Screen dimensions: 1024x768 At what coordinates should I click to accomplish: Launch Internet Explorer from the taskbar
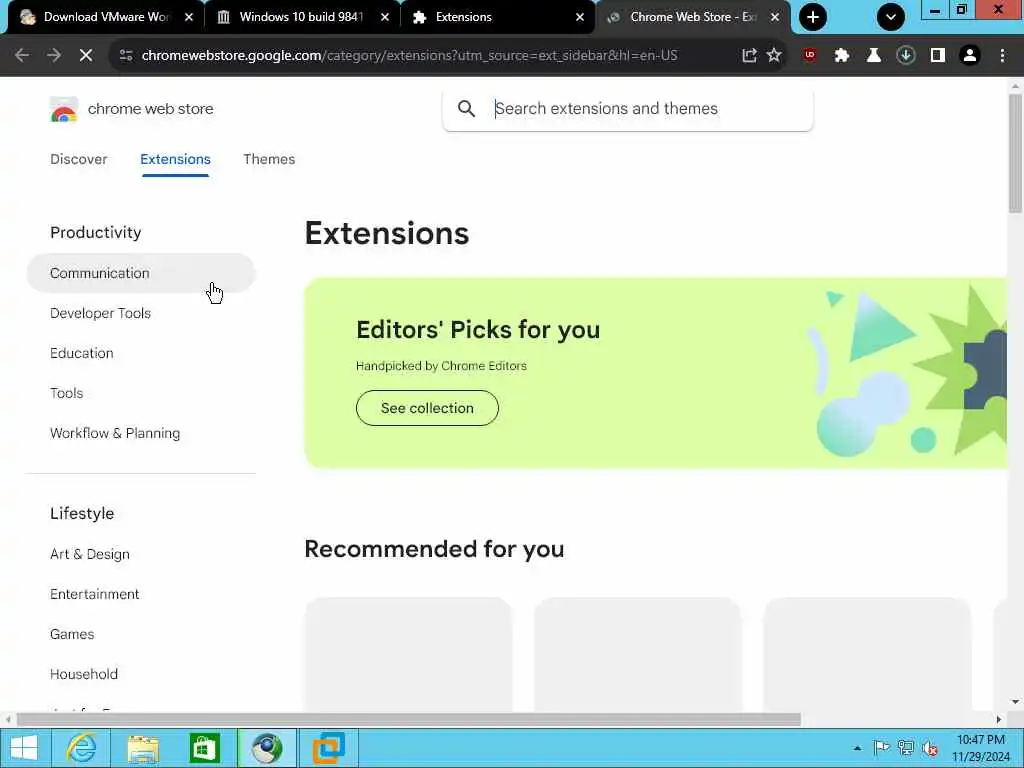pyautogui.click(x=81, y=748)
